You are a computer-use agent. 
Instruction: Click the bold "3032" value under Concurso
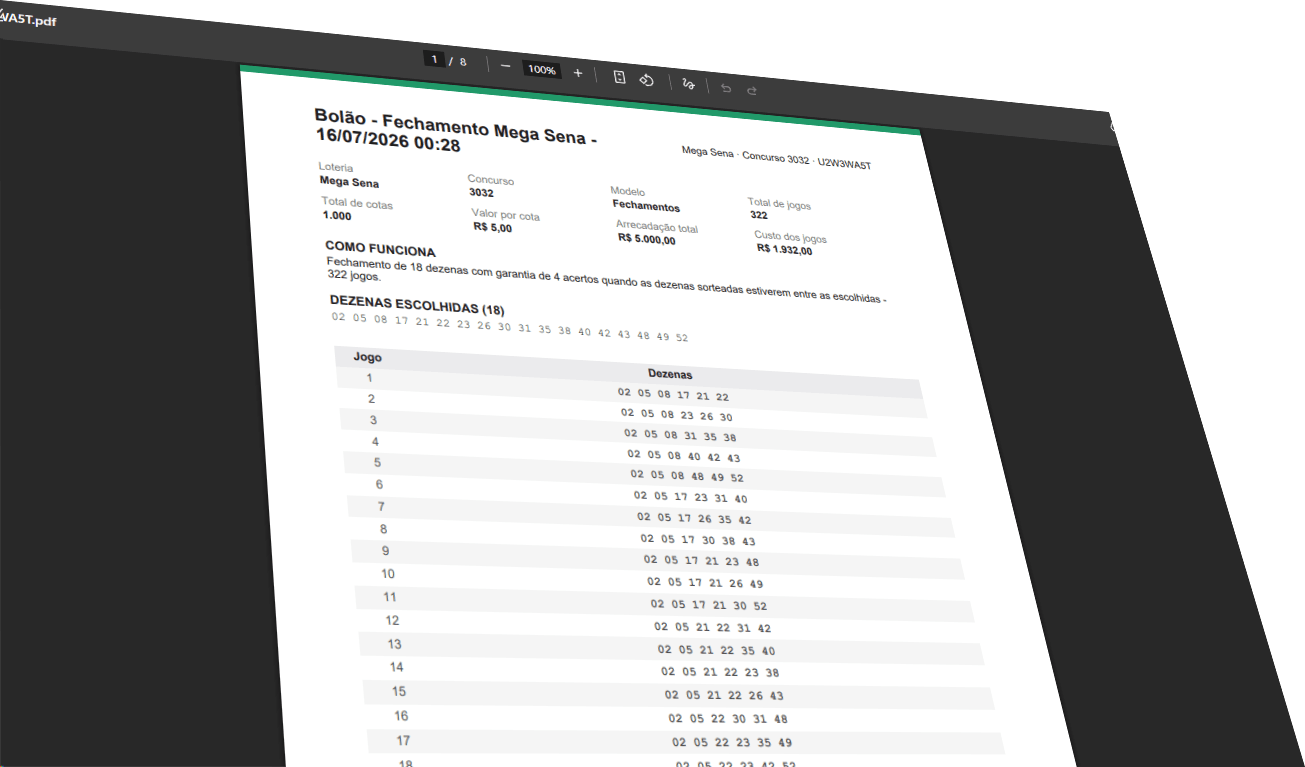click(481, 193)
